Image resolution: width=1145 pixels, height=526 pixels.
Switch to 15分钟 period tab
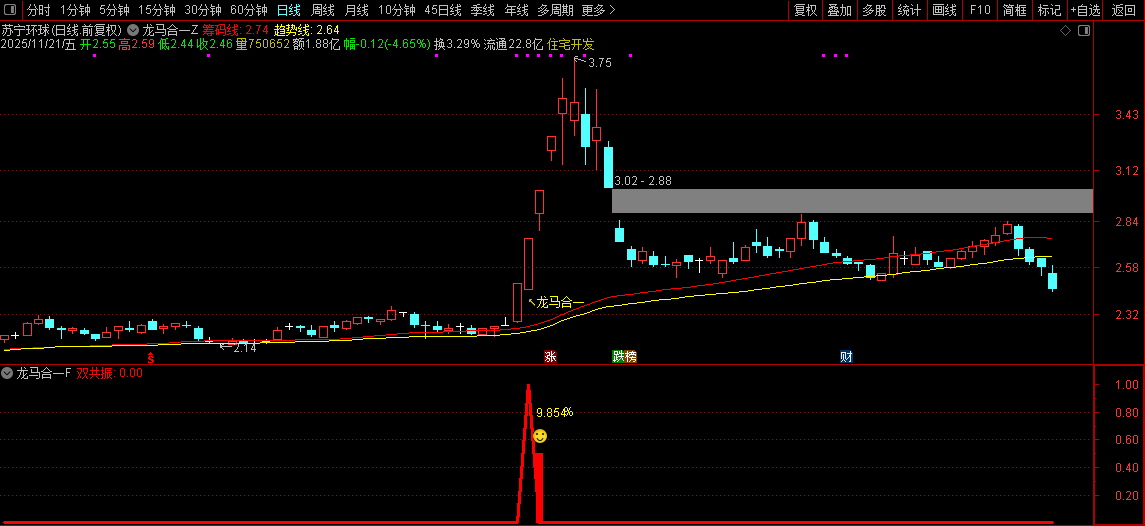(156, 10)
